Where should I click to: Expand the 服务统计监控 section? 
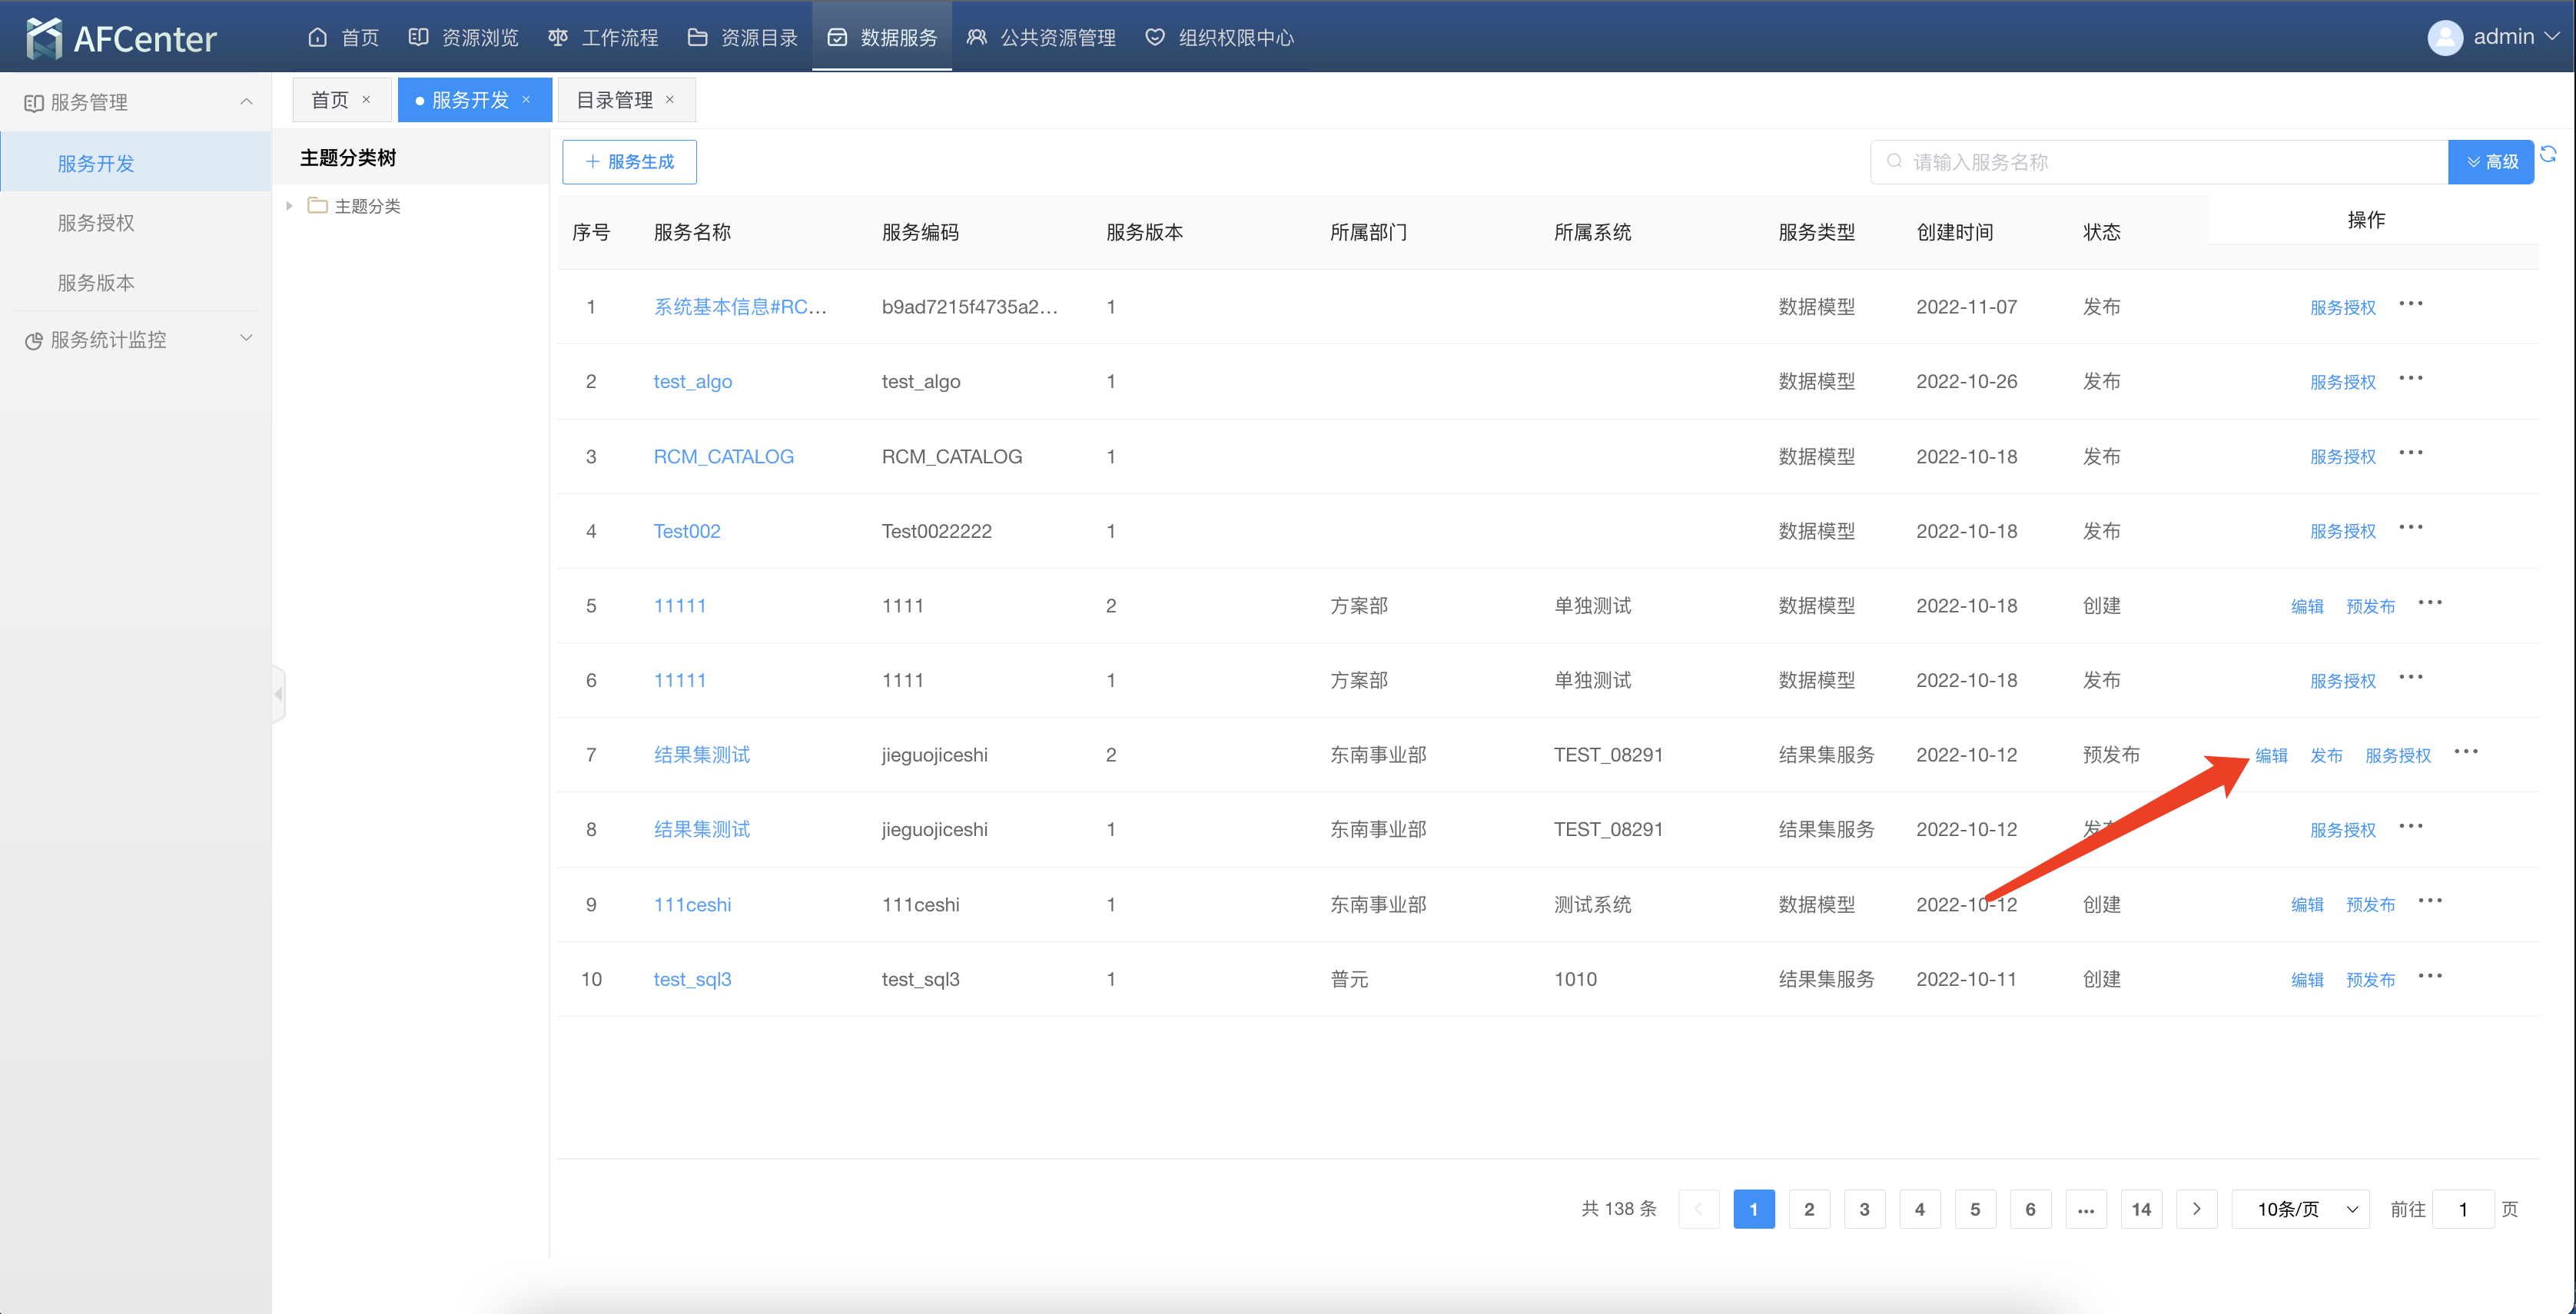[x=246, y=339]
